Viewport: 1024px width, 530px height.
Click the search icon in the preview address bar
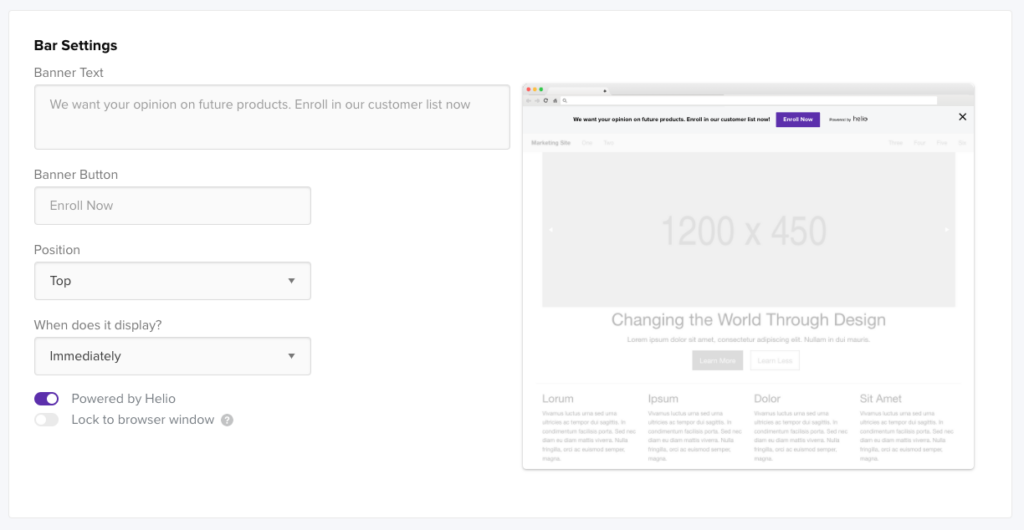click(565, 100)
